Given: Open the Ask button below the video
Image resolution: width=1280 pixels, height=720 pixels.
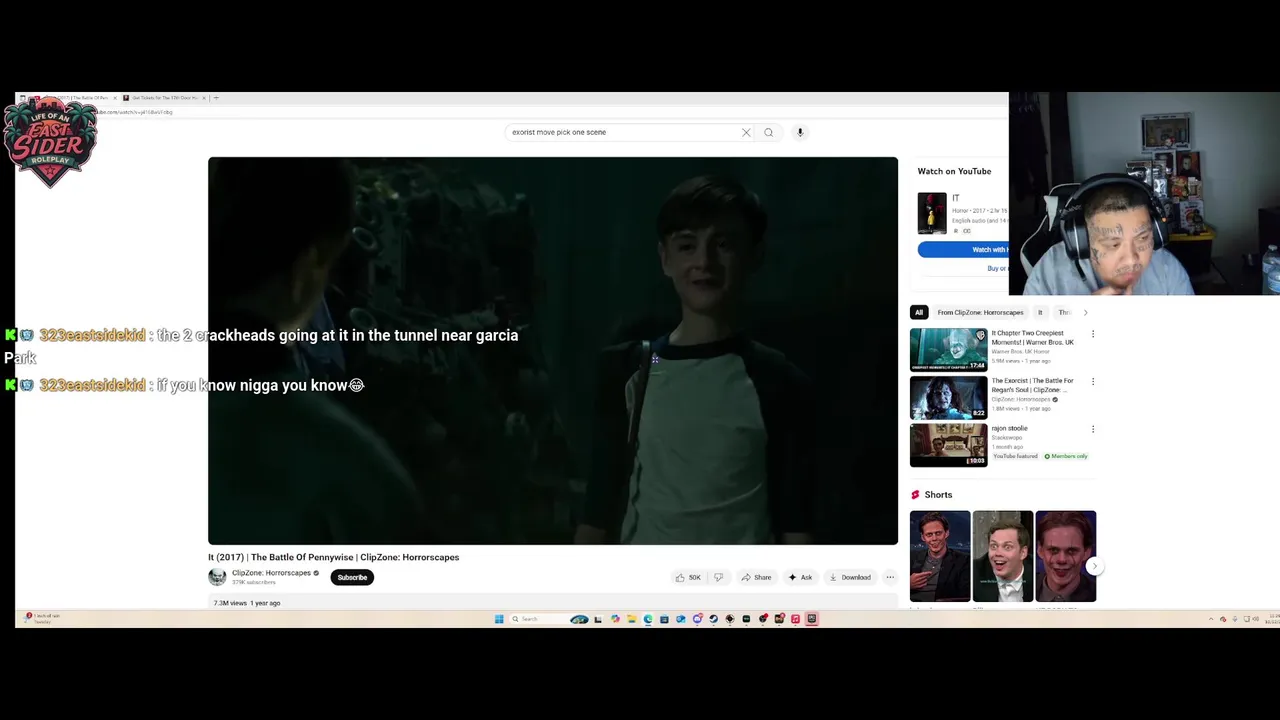Looking at the screenshot, I should (x=800, y=577).
